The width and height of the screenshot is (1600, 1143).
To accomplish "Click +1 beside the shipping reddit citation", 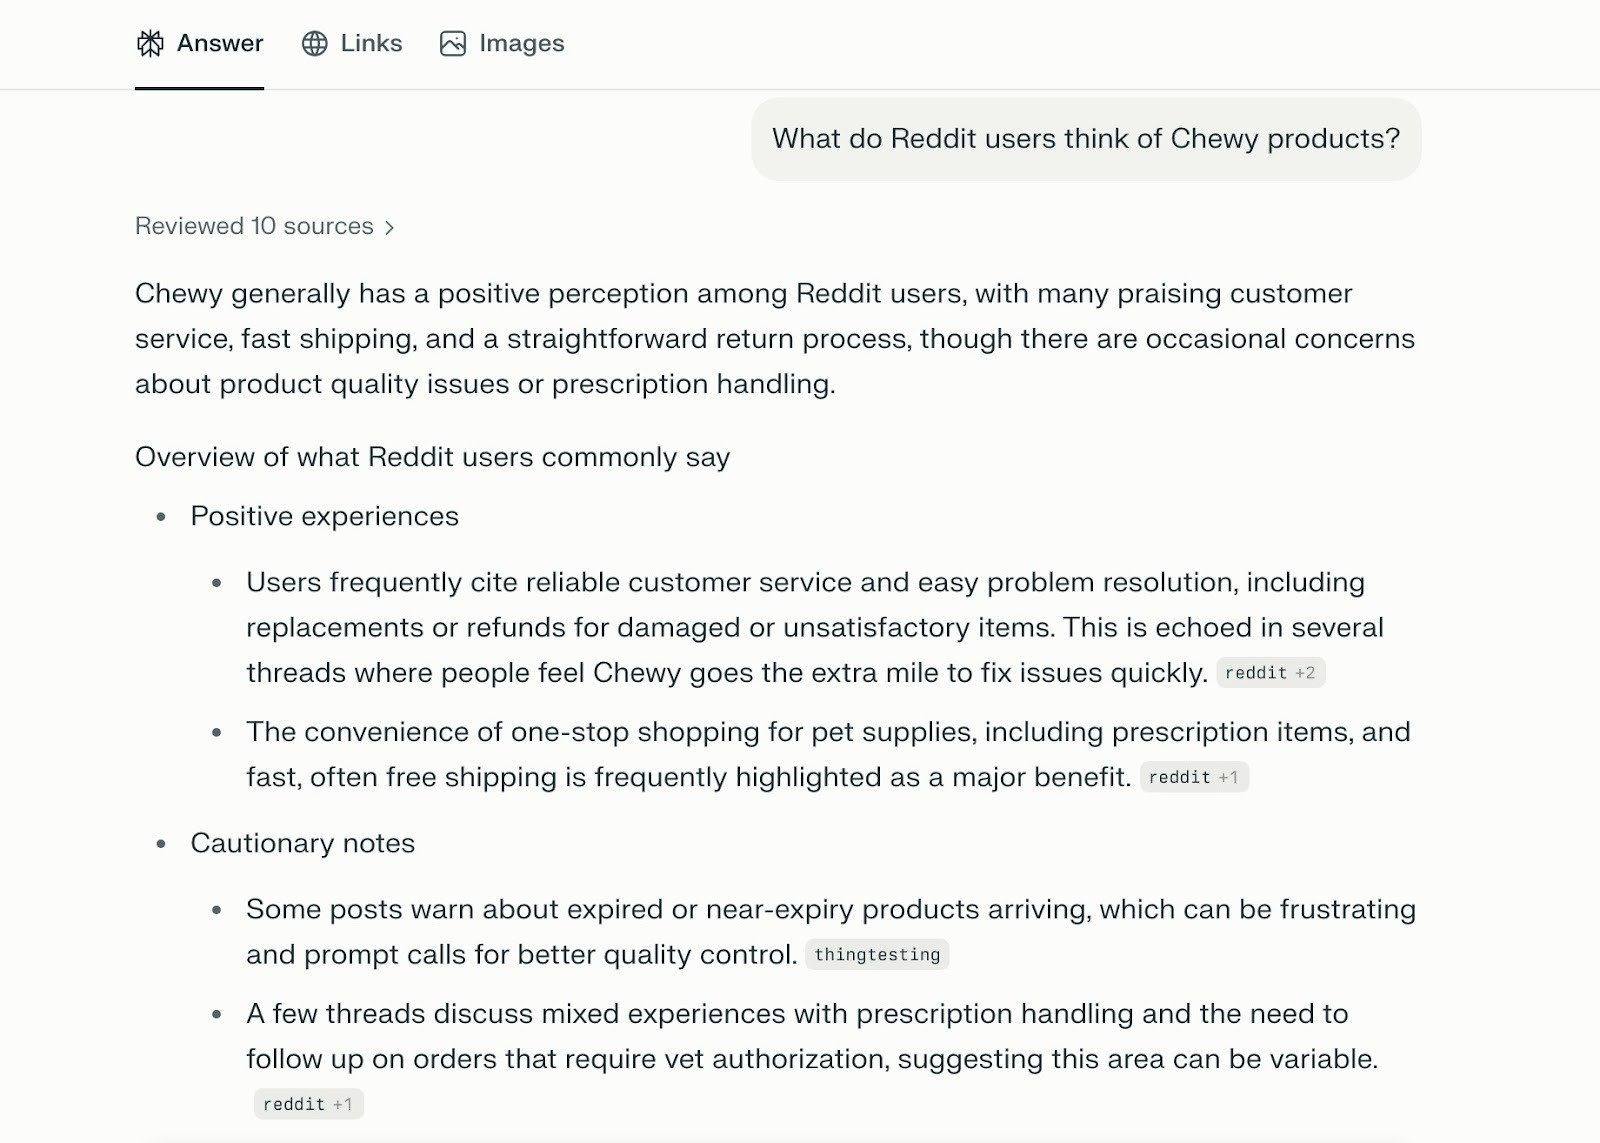I will pyautogui.click(x=1228, y=777).
